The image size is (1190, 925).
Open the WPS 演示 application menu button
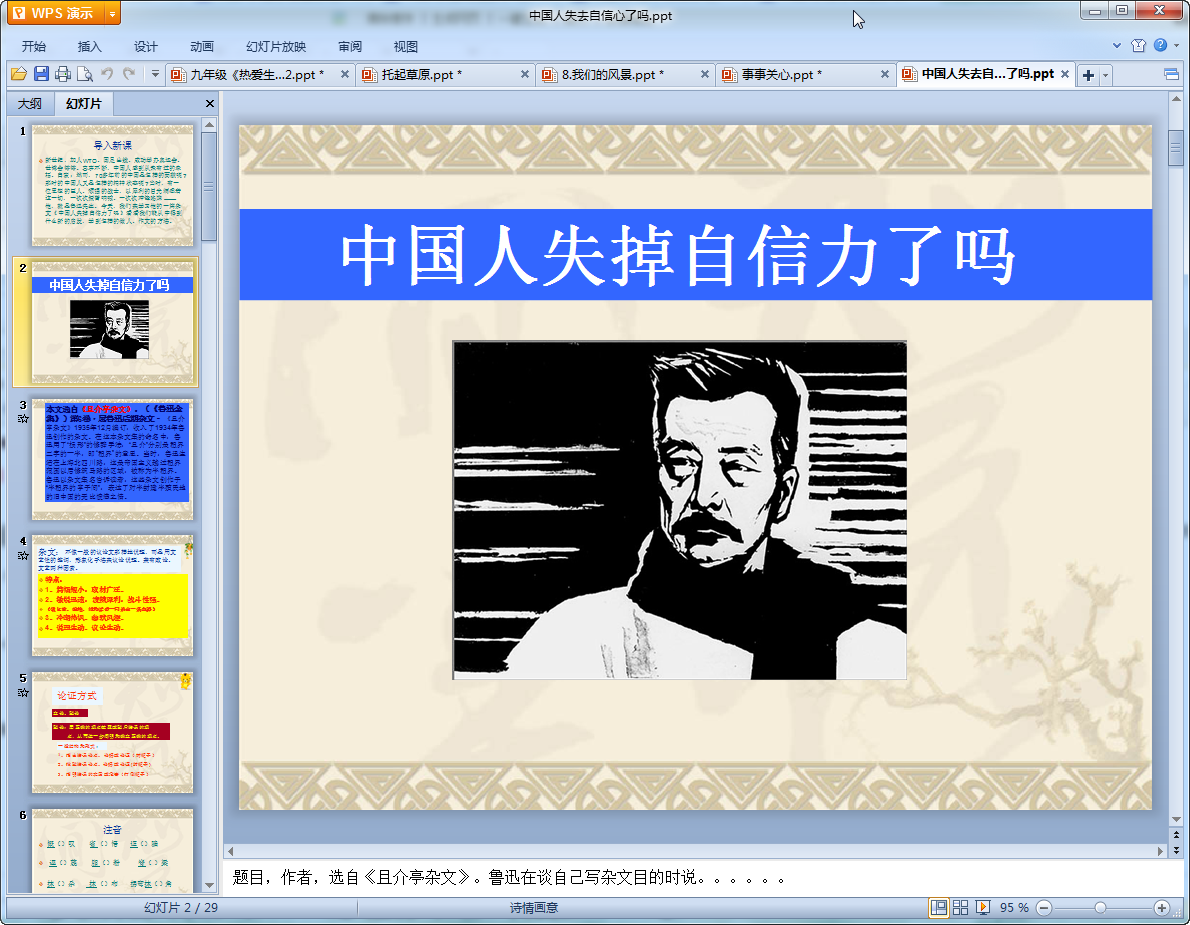55,13
